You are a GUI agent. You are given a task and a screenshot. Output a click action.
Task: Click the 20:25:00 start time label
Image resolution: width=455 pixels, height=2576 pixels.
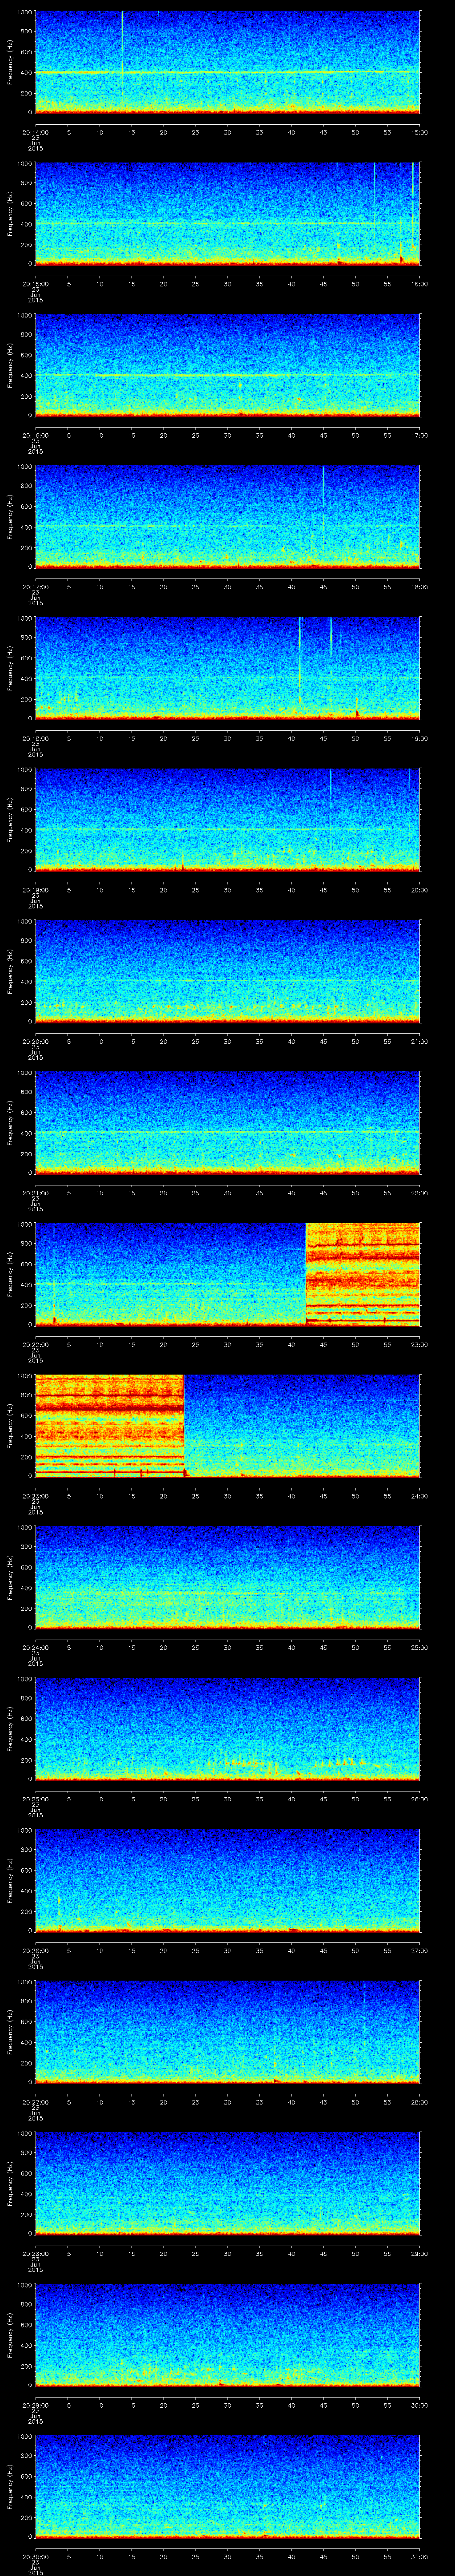coord(36,1798)
